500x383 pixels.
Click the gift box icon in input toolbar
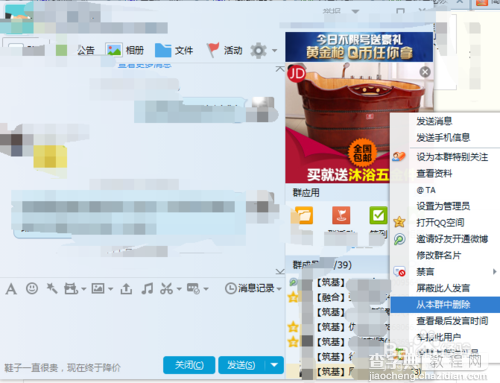click(x=71, y=288)
